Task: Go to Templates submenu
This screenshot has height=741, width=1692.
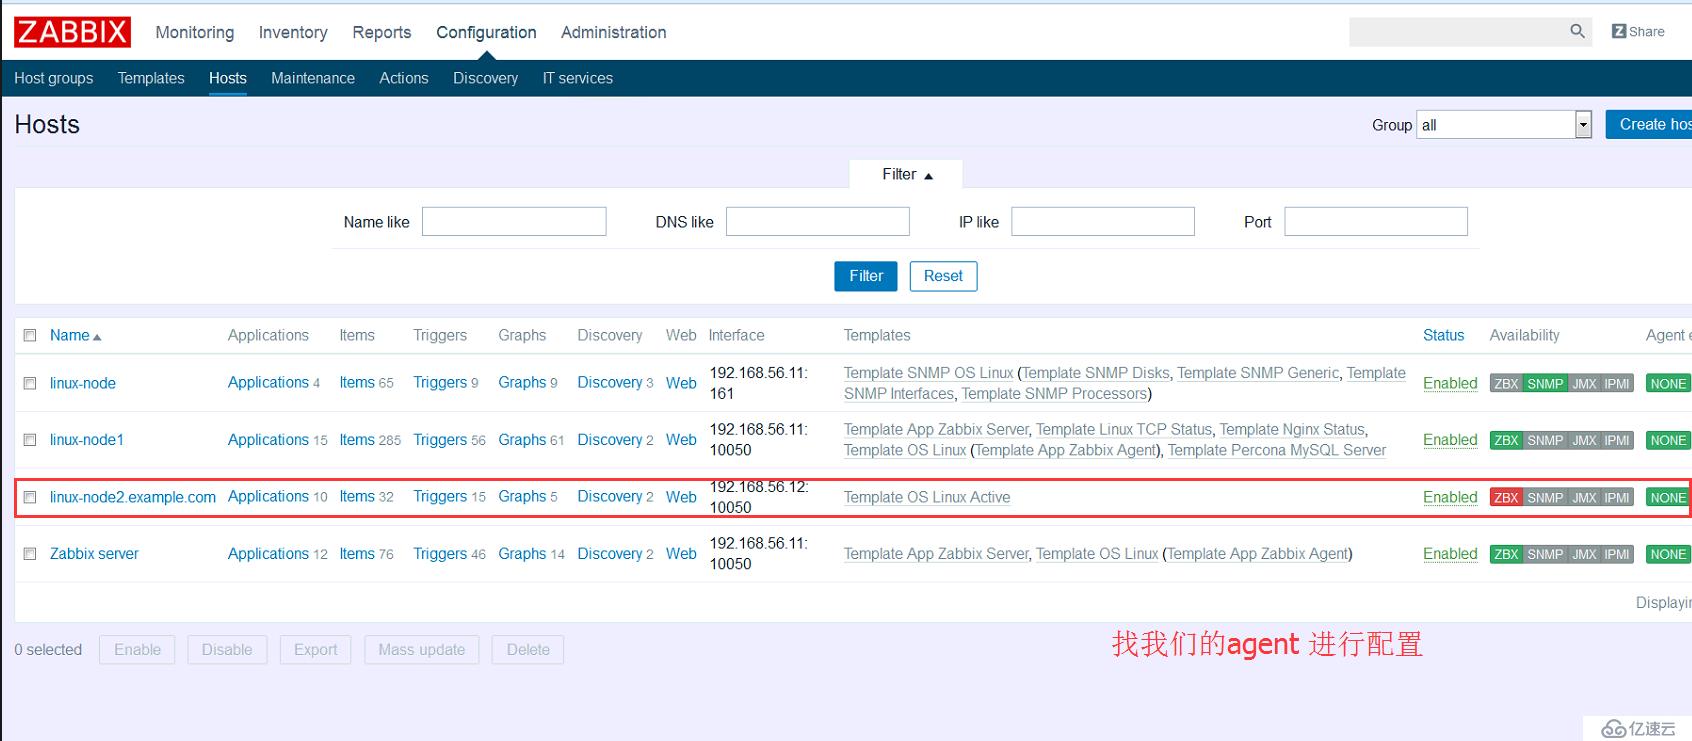Action: click(151, 78)
